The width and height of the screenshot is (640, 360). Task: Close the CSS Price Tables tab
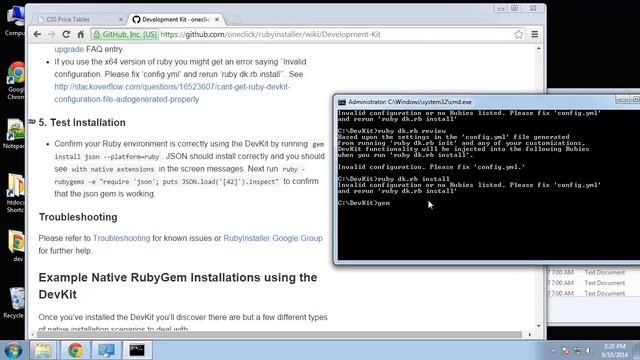click(x=120, y=19)
